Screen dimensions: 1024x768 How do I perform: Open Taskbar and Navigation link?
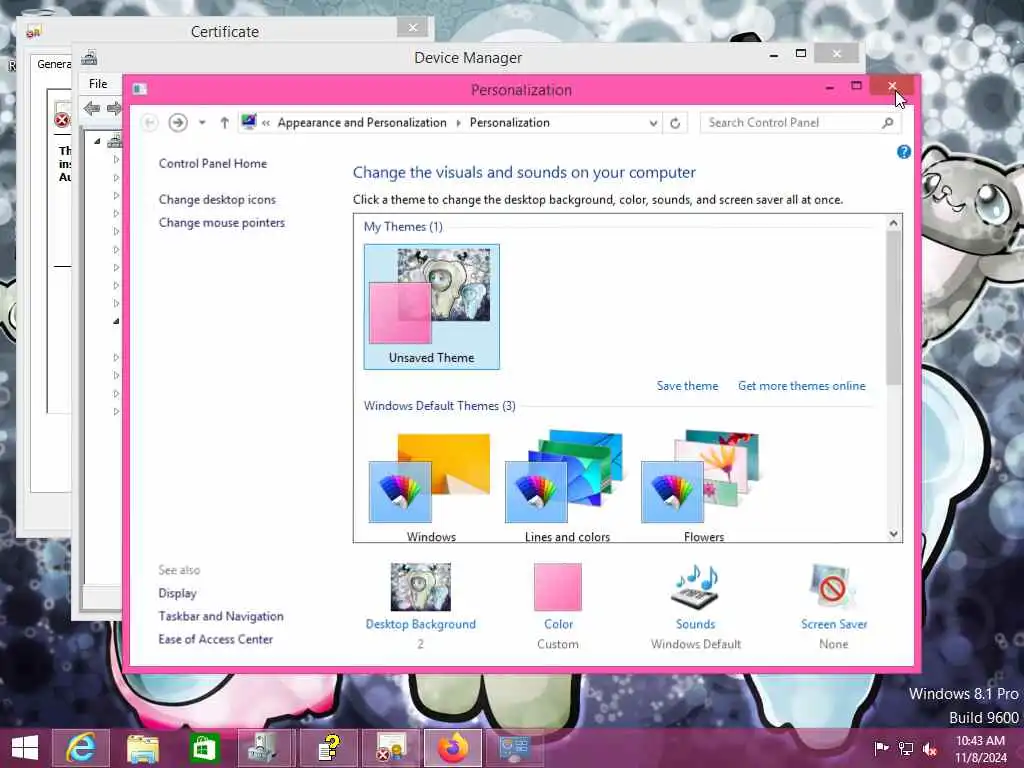pos(221,616)
